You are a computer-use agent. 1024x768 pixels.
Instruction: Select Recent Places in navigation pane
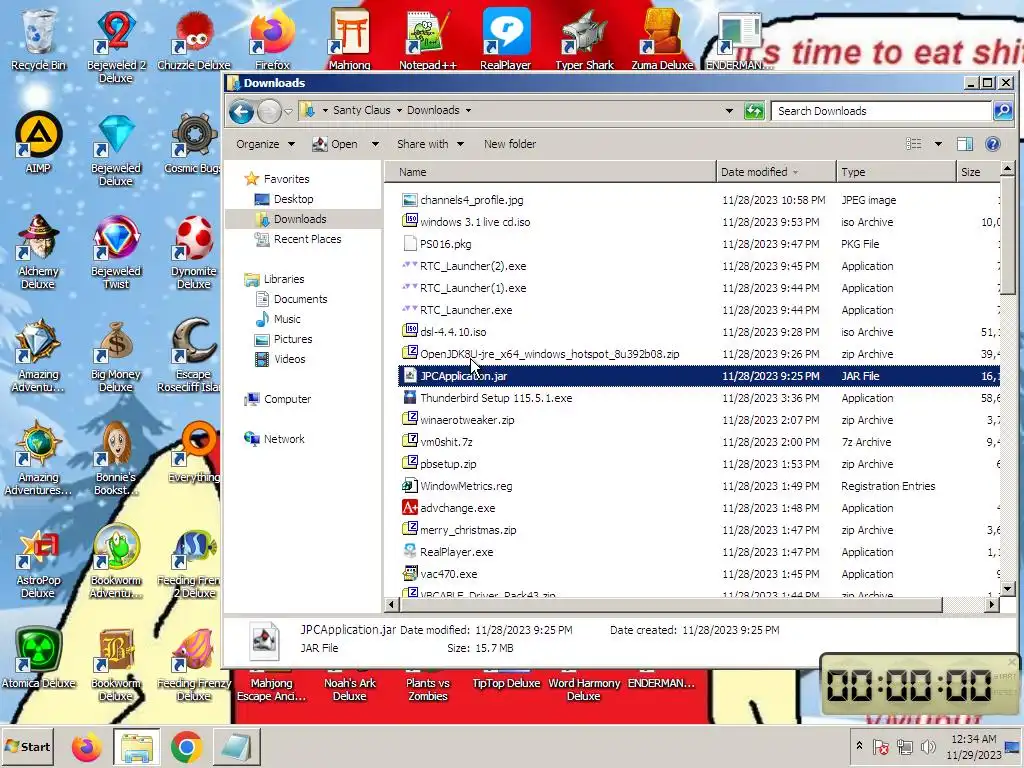click(x=307, y=239)
